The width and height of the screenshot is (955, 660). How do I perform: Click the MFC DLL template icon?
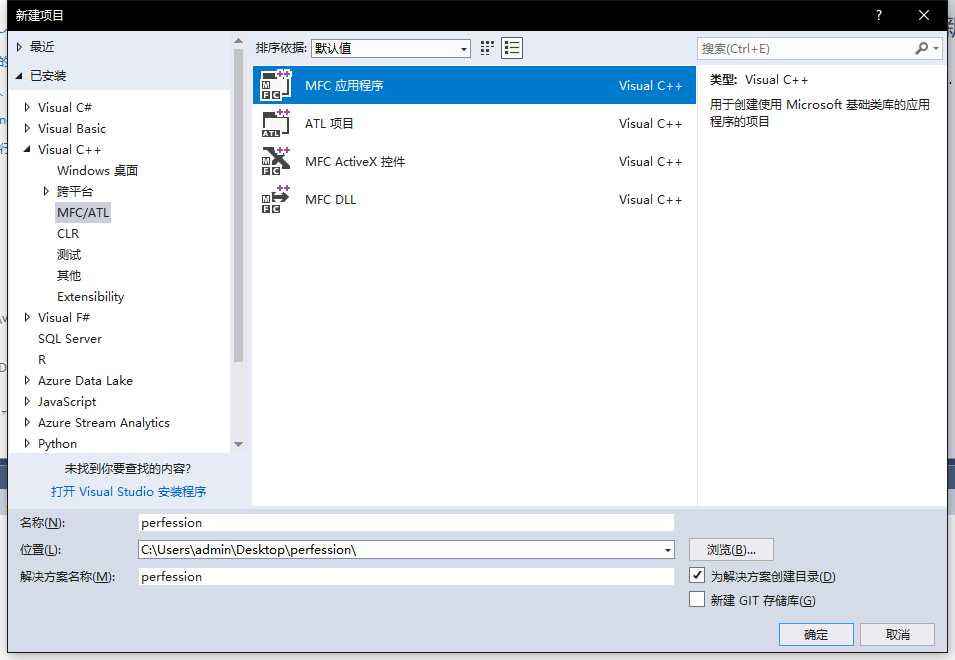pos(275,199)
